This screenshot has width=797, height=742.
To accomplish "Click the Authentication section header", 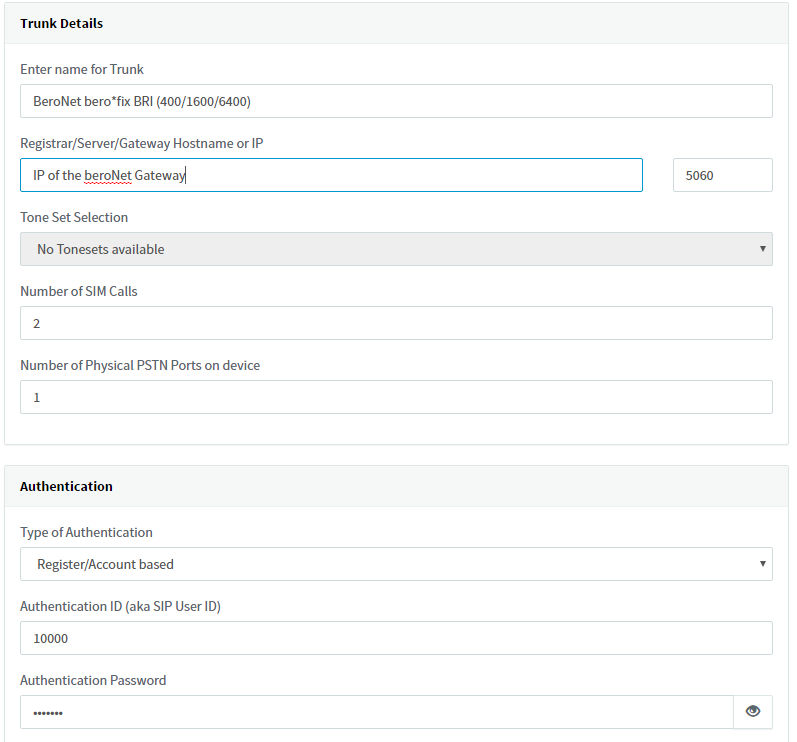I will (x=66, y=486).
